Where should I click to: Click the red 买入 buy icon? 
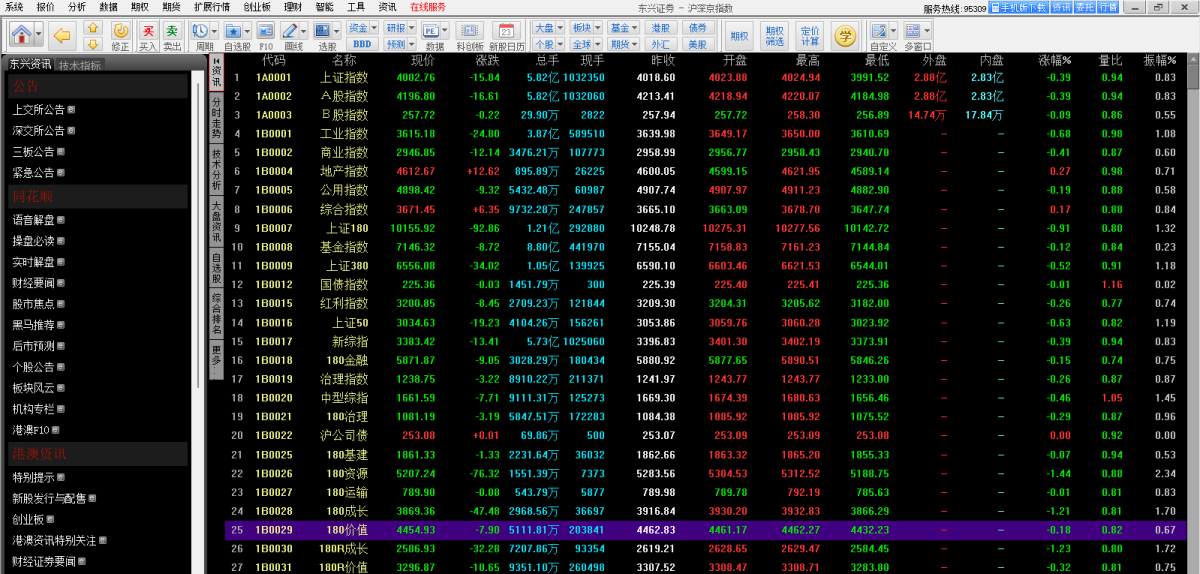[x=148, y=35]
